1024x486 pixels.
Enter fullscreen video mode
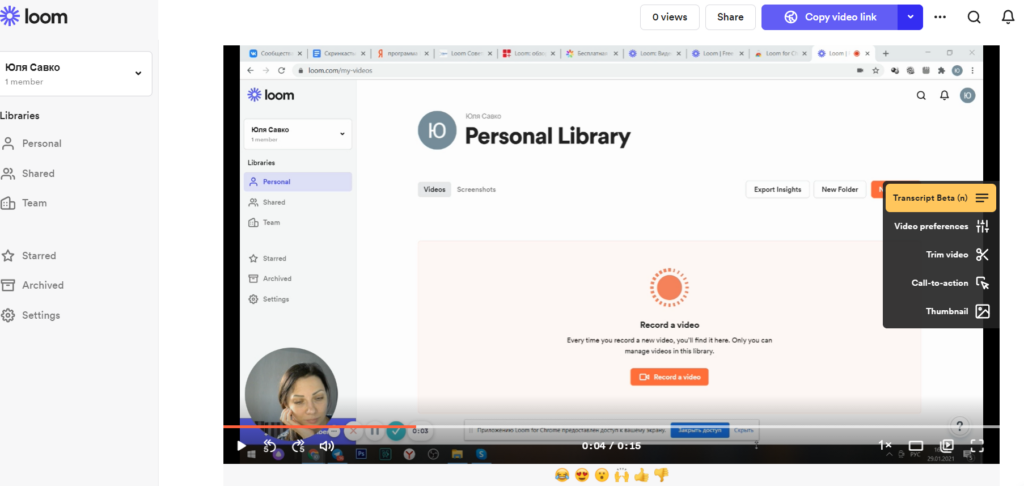click(978, 445)
